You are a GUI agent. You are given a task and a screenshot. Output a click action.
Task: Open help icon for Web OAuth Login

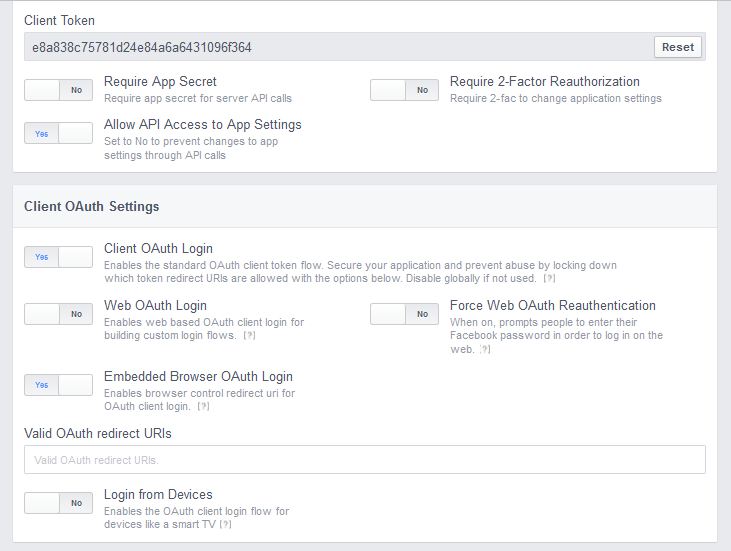tap(249, 336)
